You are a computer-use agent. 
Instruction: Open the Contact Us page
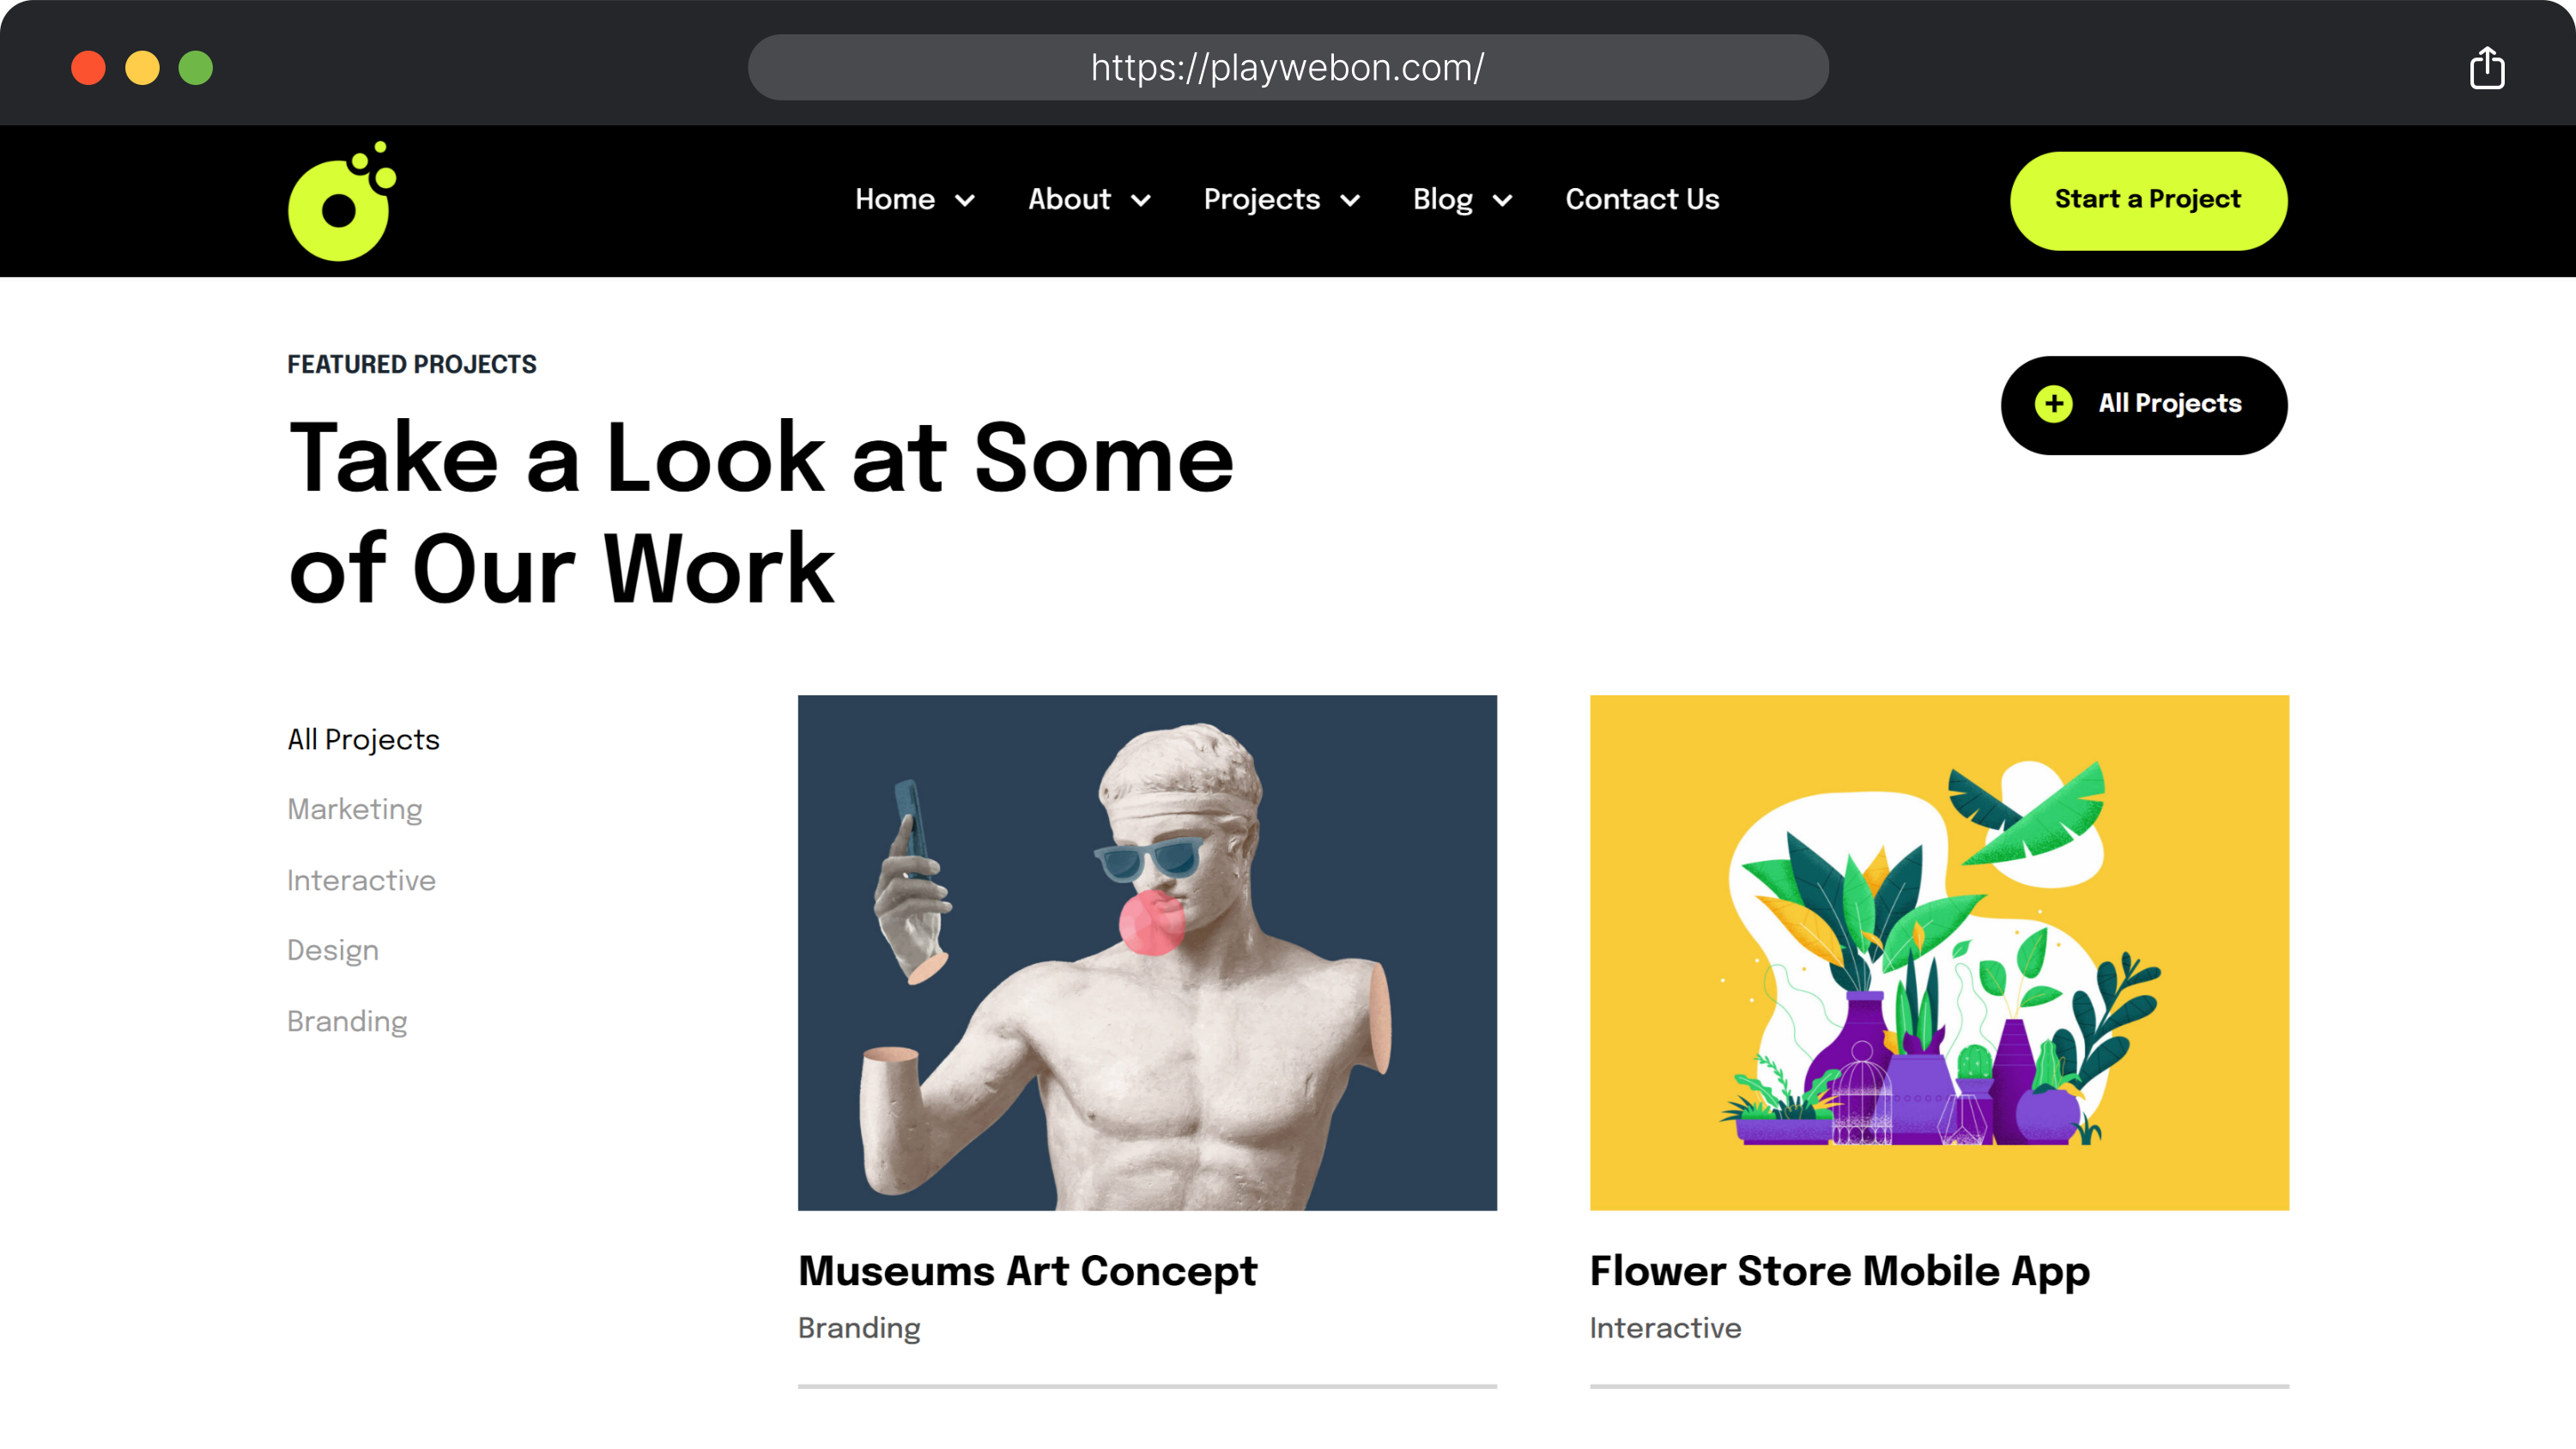[1642, 199]
